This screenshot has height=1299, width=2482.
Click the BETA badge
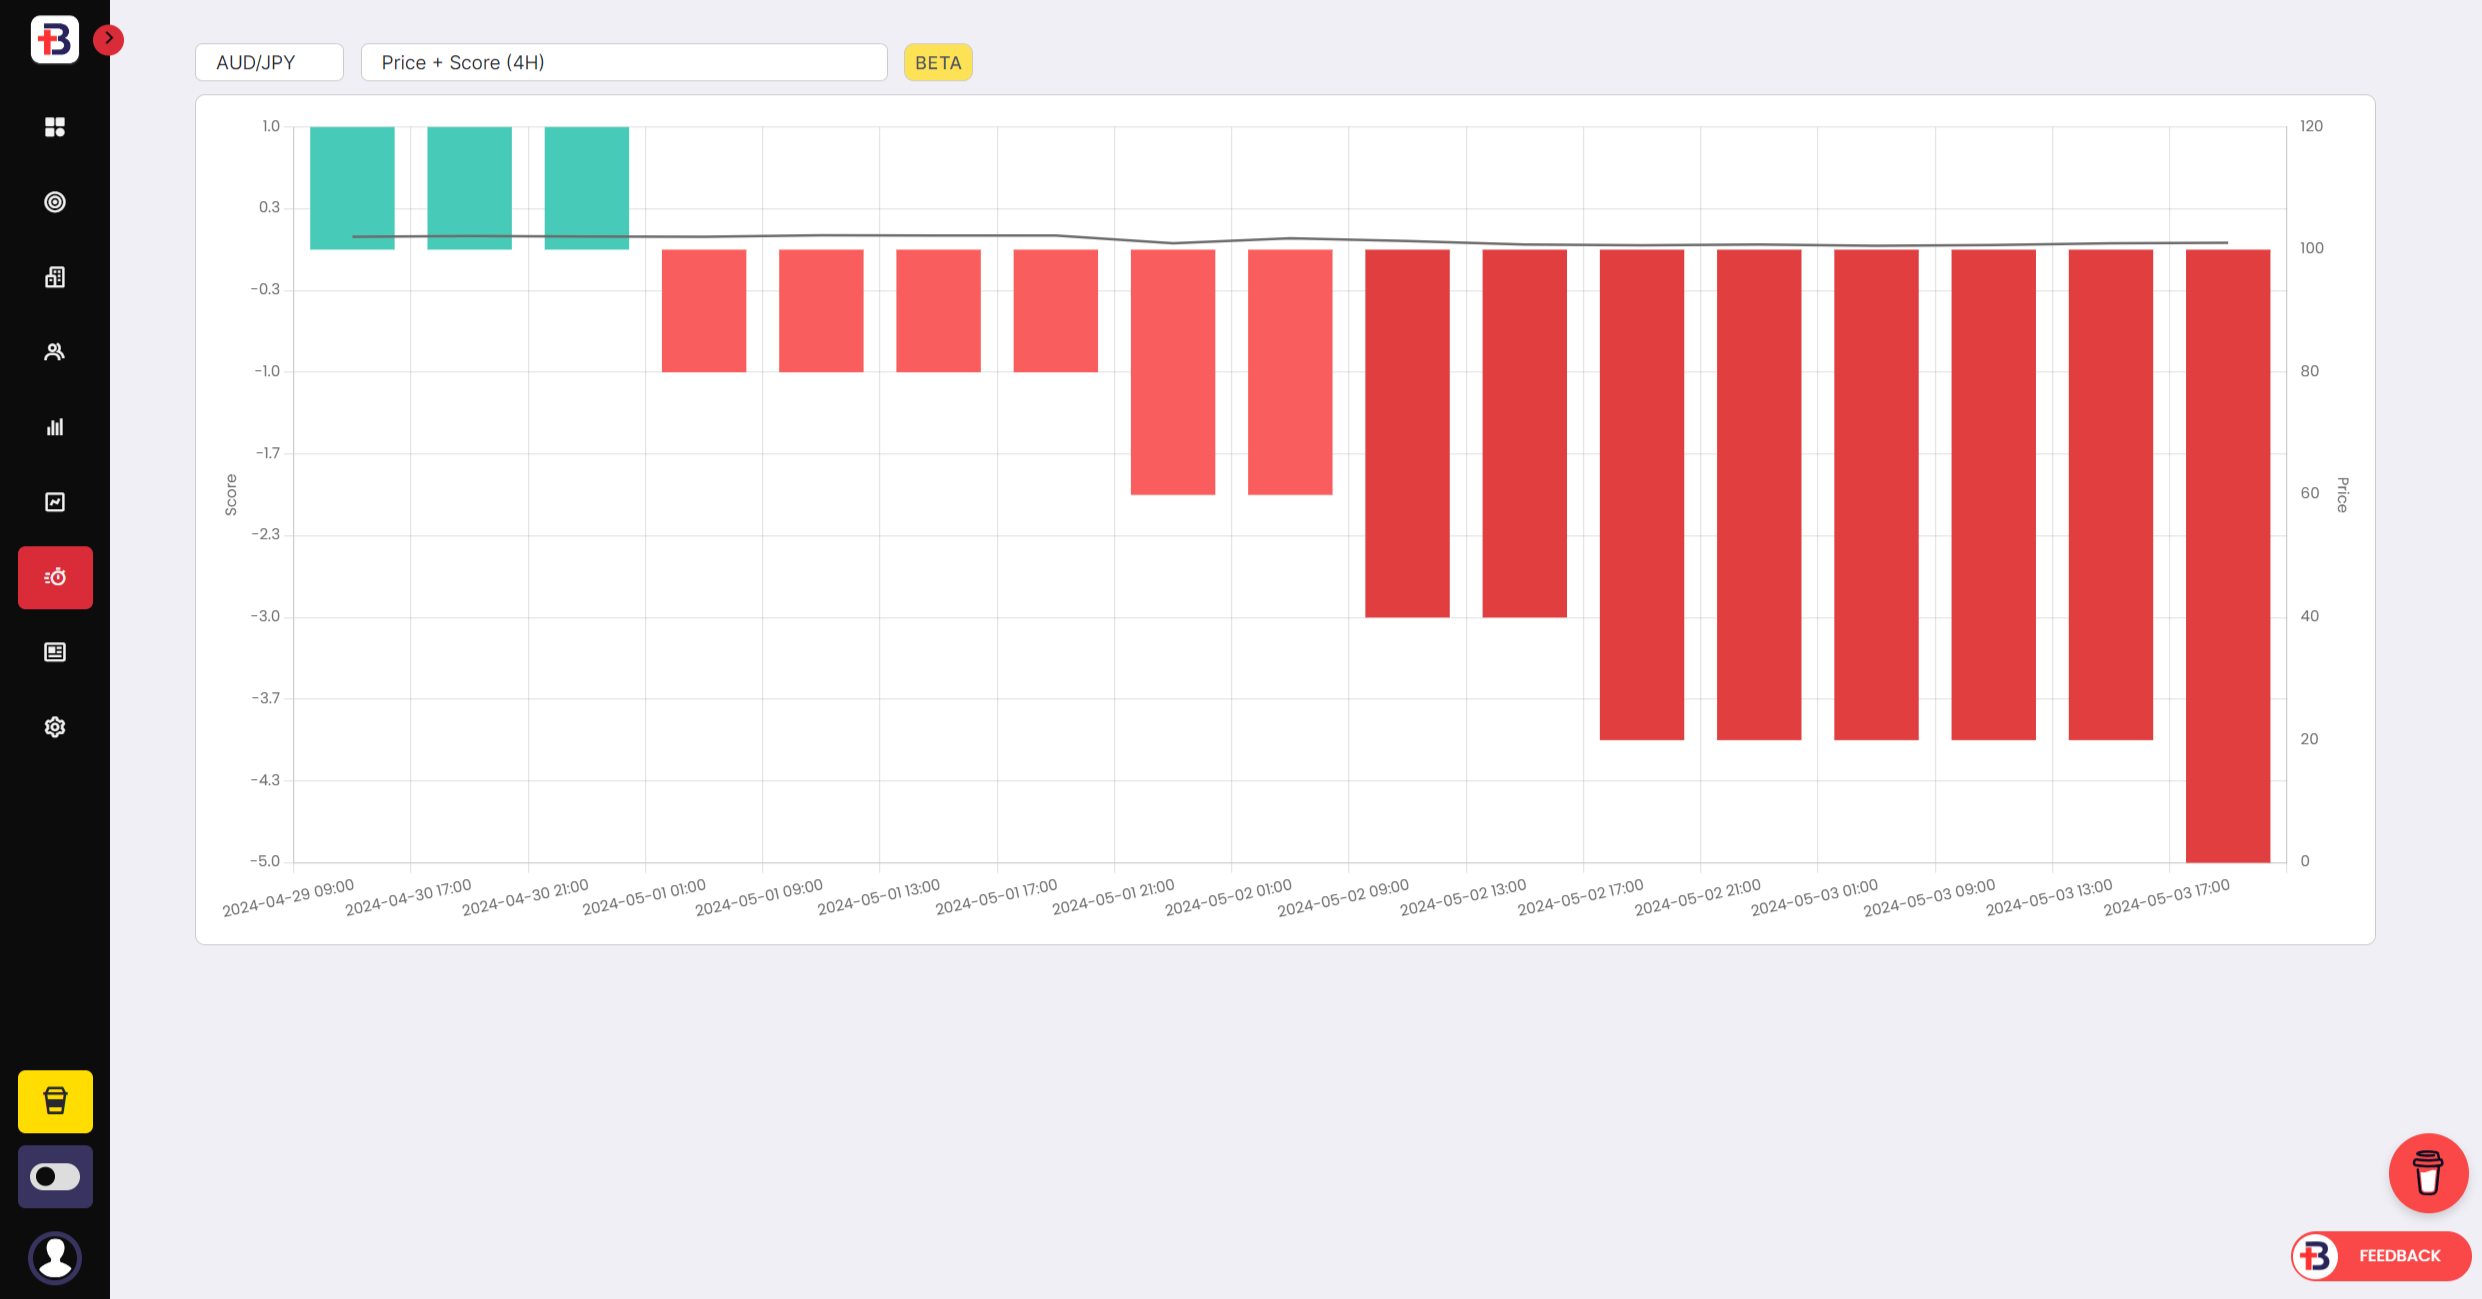point(938,62)
